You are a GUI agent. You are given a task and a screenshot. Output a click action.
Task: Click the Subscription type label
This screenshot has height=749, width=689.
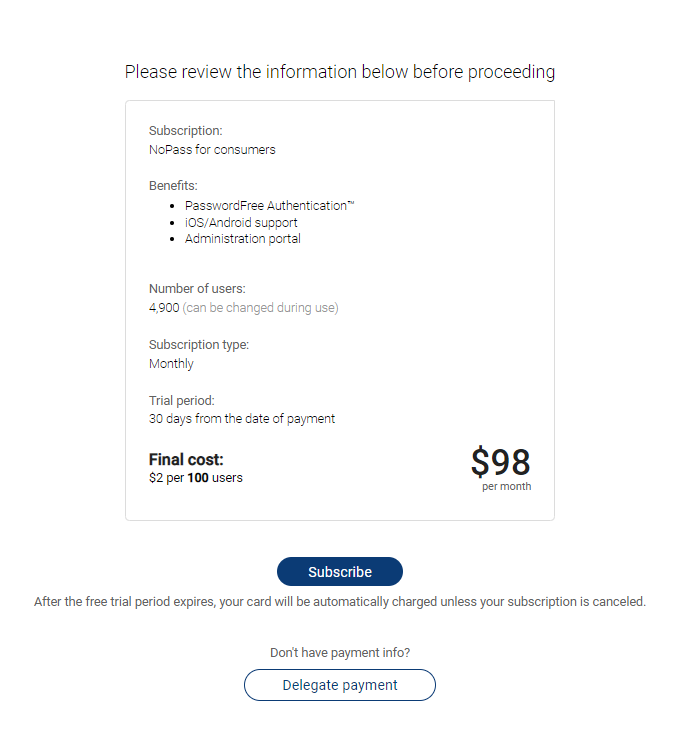(199, 345)
